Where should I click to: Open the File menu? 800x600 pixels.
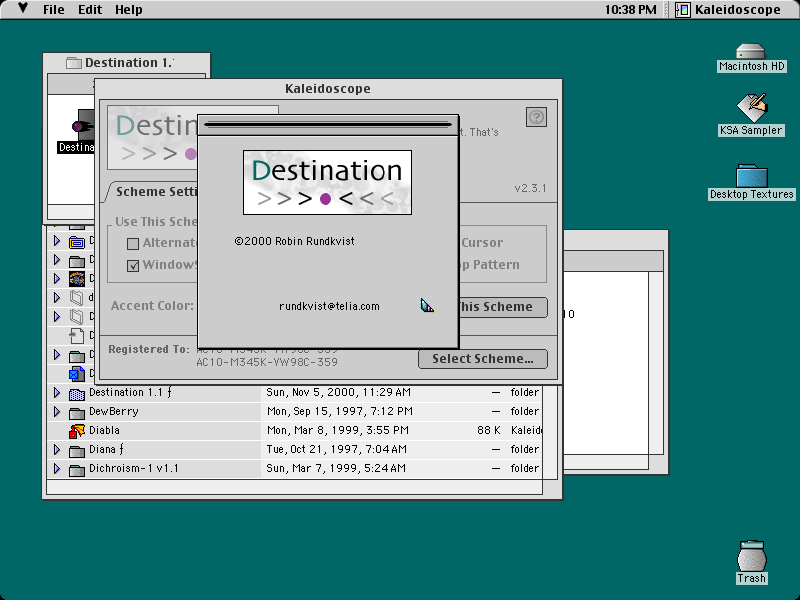54,10
